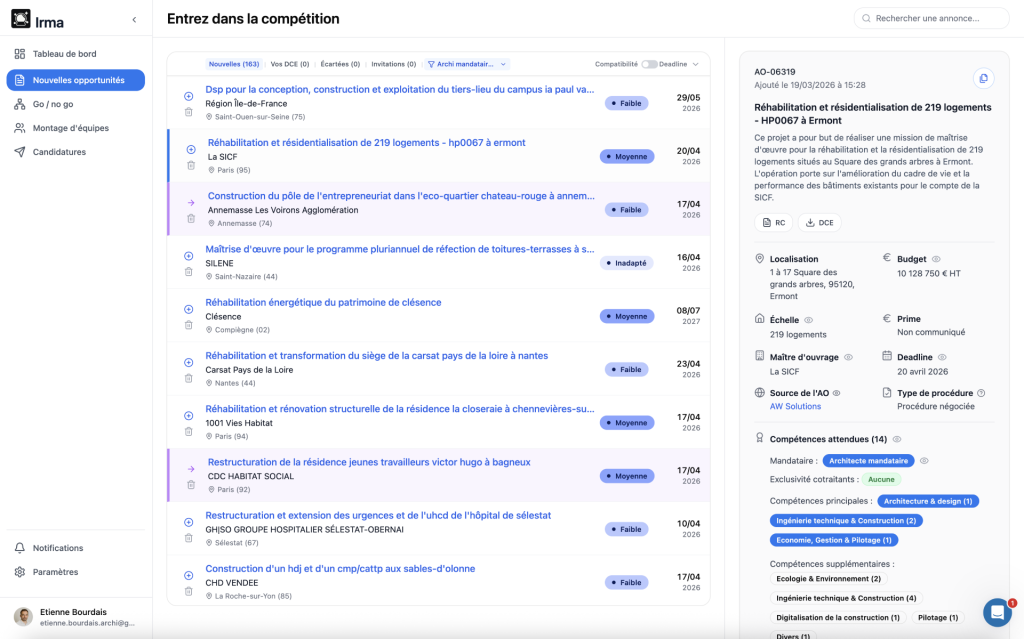Focus the Rechercher une annonce search field
The width and height of the screenshot is (1024, 639).
pyautogui.click(x=931, y=18)
